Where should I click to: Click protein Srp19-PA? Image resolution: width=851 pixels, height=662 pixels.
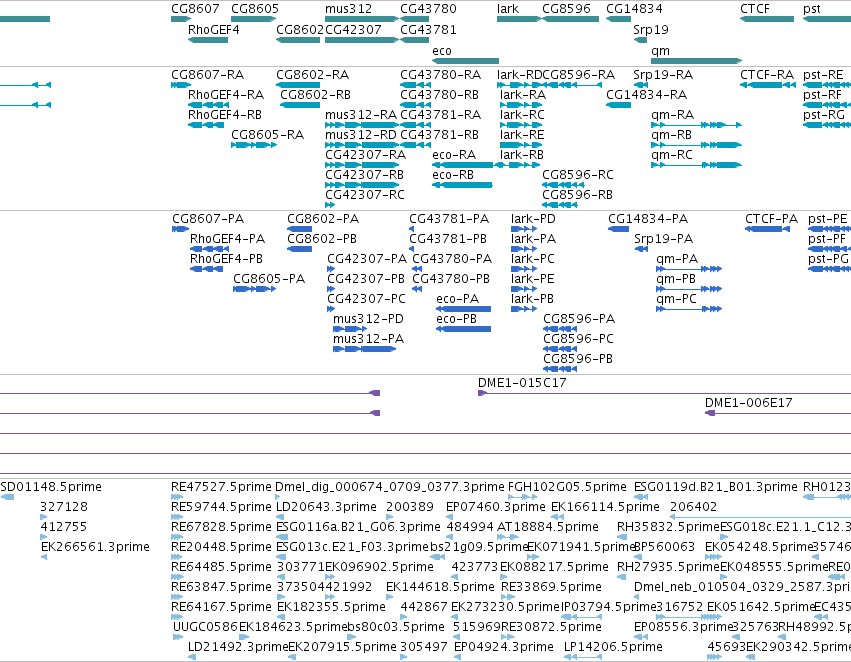pyautogui.click(x=641, y=249)
